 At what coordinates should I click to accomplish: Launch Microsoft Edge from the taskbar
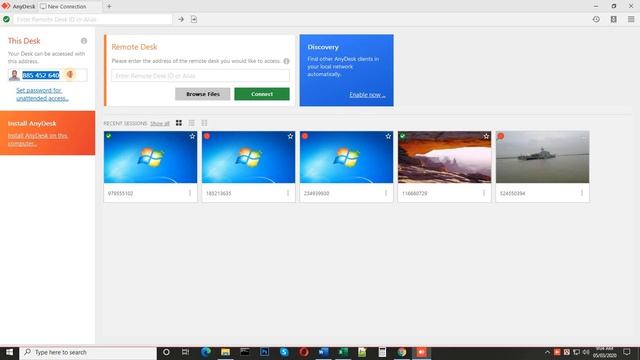click(x=206, y=352)
